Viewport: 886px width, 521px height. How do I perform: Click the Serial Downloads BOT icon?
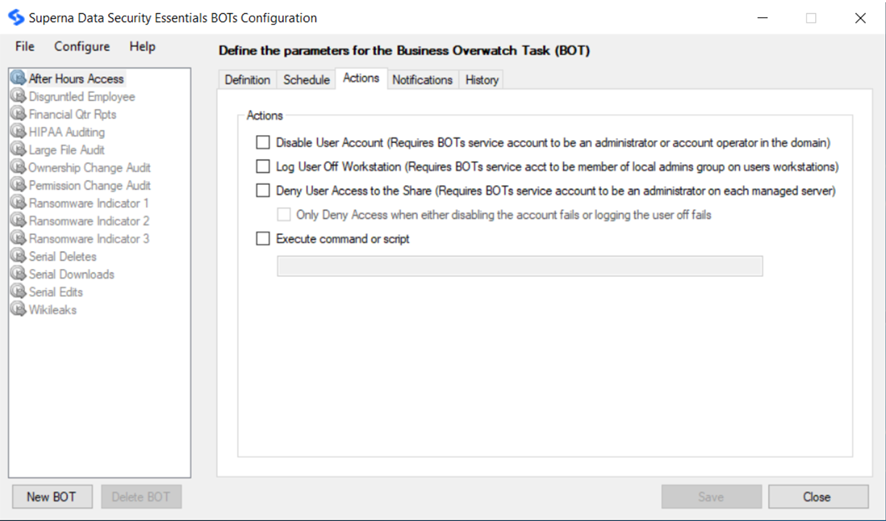(x=18, y=274)
